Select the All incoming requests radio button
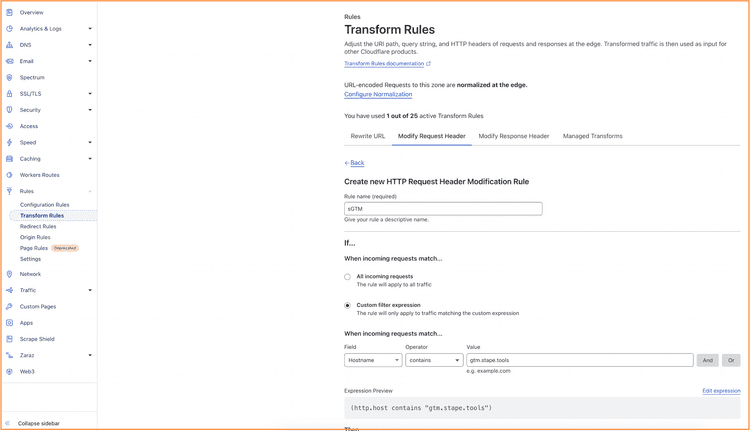The height and width of the screenshot is (431, 750). (348, 277)
